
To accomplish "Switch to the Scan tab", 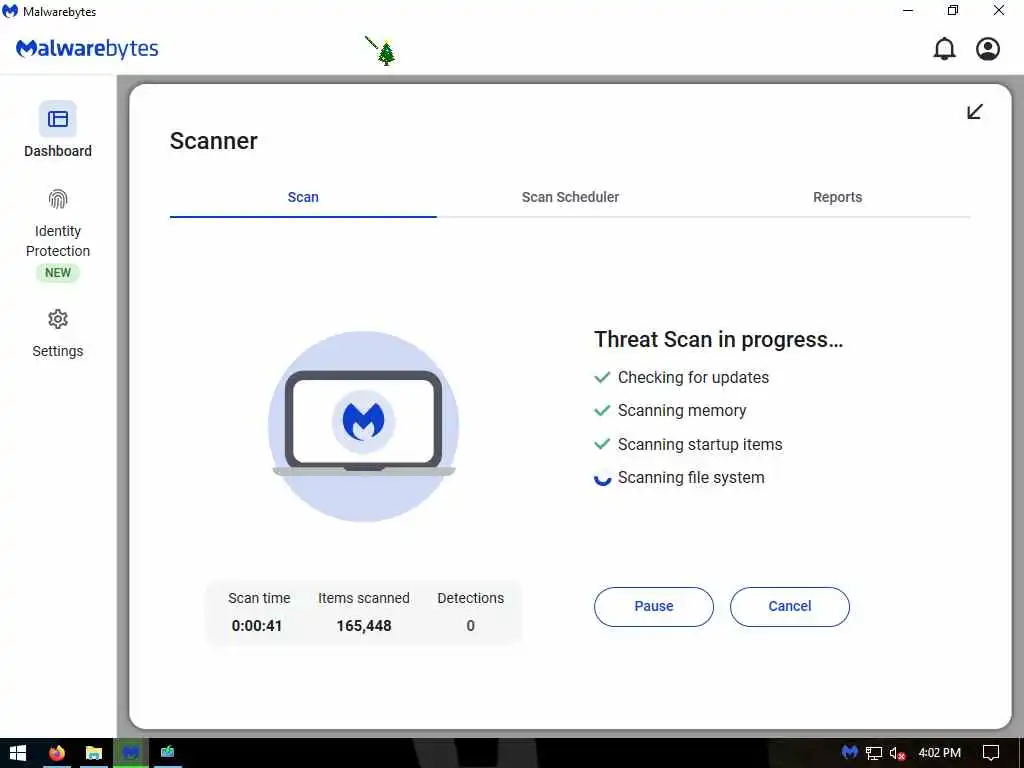I will [303, 197].
